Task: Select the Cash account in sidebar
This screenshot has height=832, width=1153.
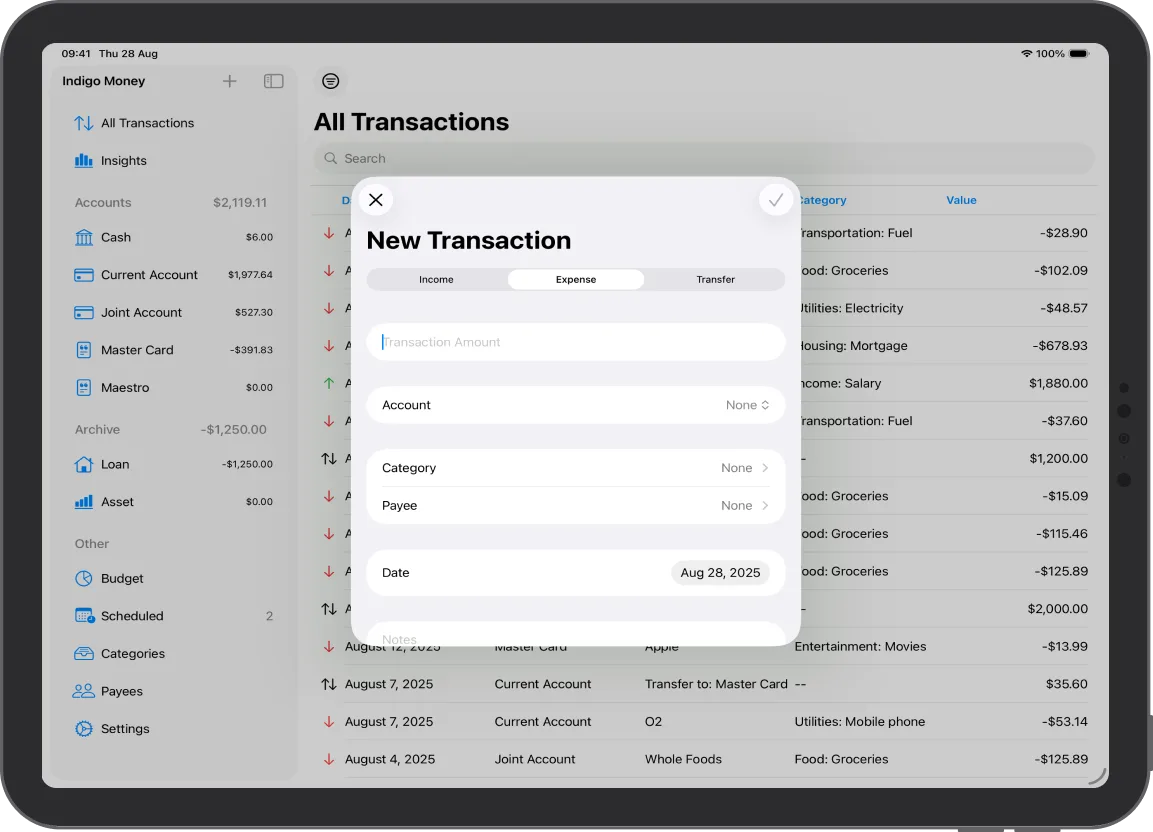Action: tap(116, 237)
